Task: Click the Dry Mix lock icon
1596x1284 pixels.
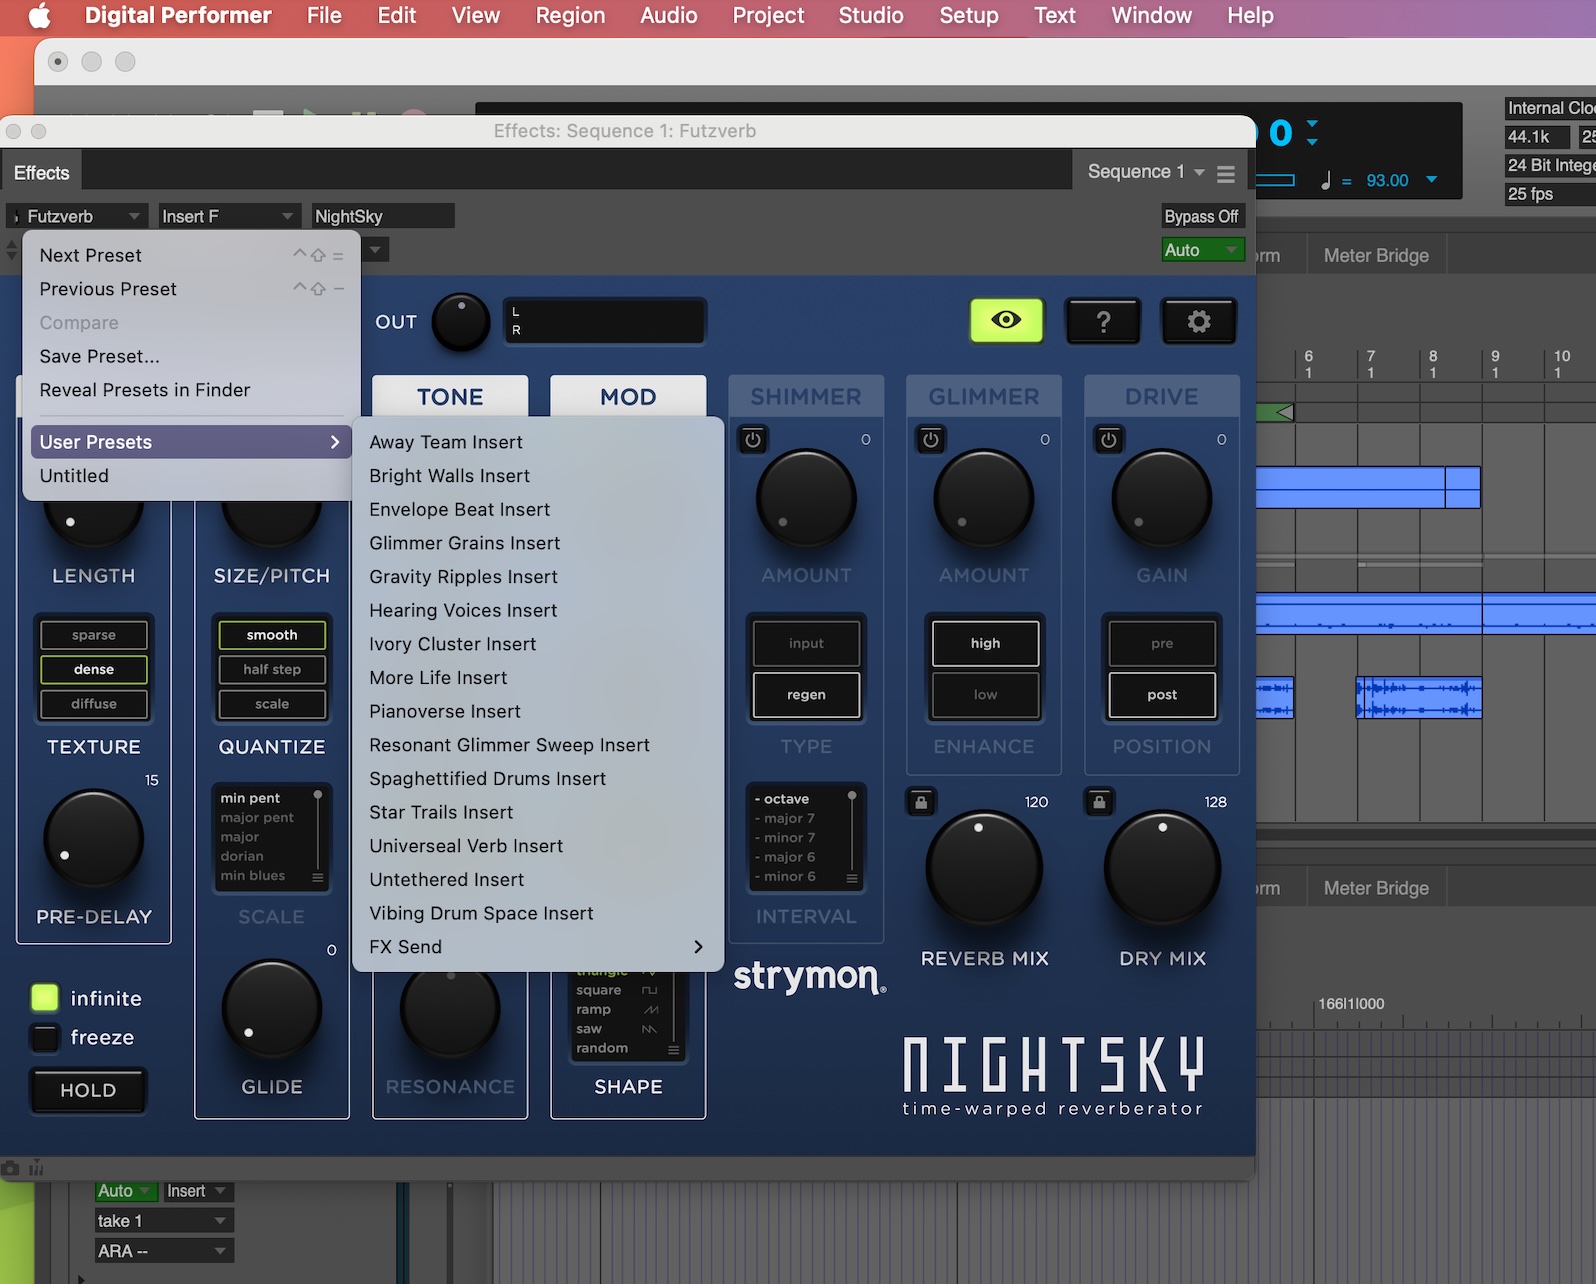Action: click(1099, 802)
